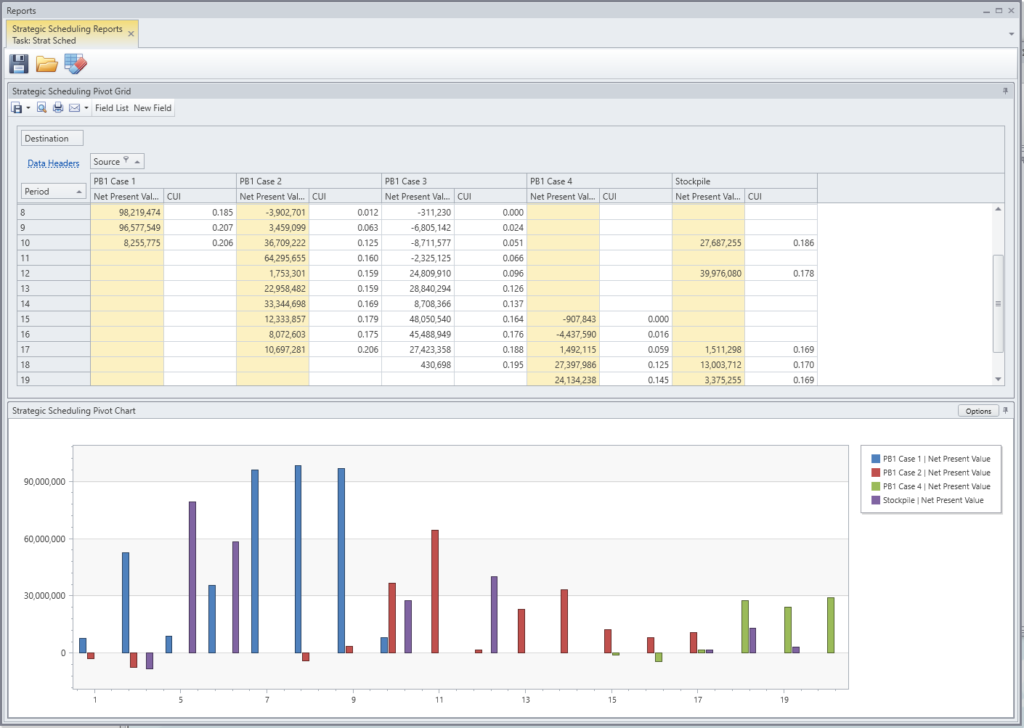Screen dimensions: 1024x728
Task: Click the pivot grid export/save icon
Action: coord(17,108)
